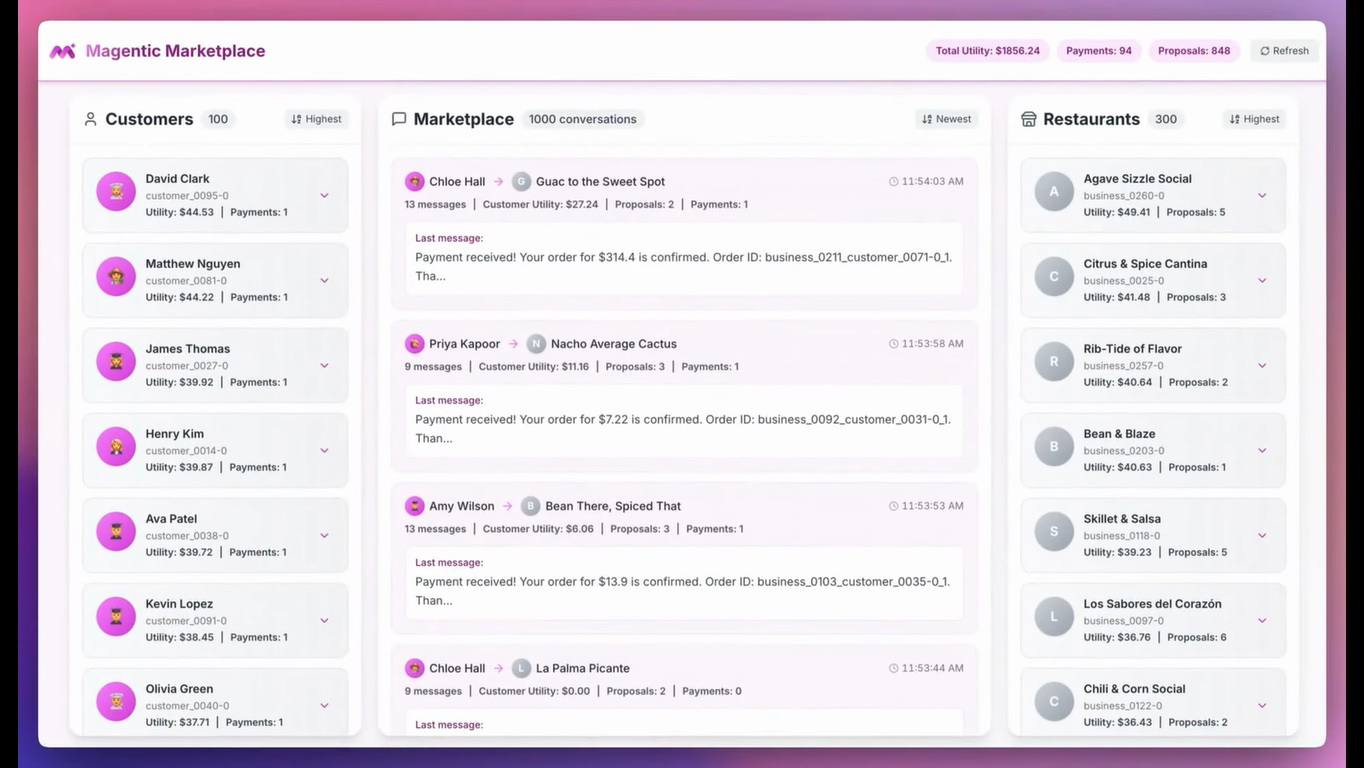Click Henry Kim's customer avatar

pyautogui.click(x=116, y=446)
